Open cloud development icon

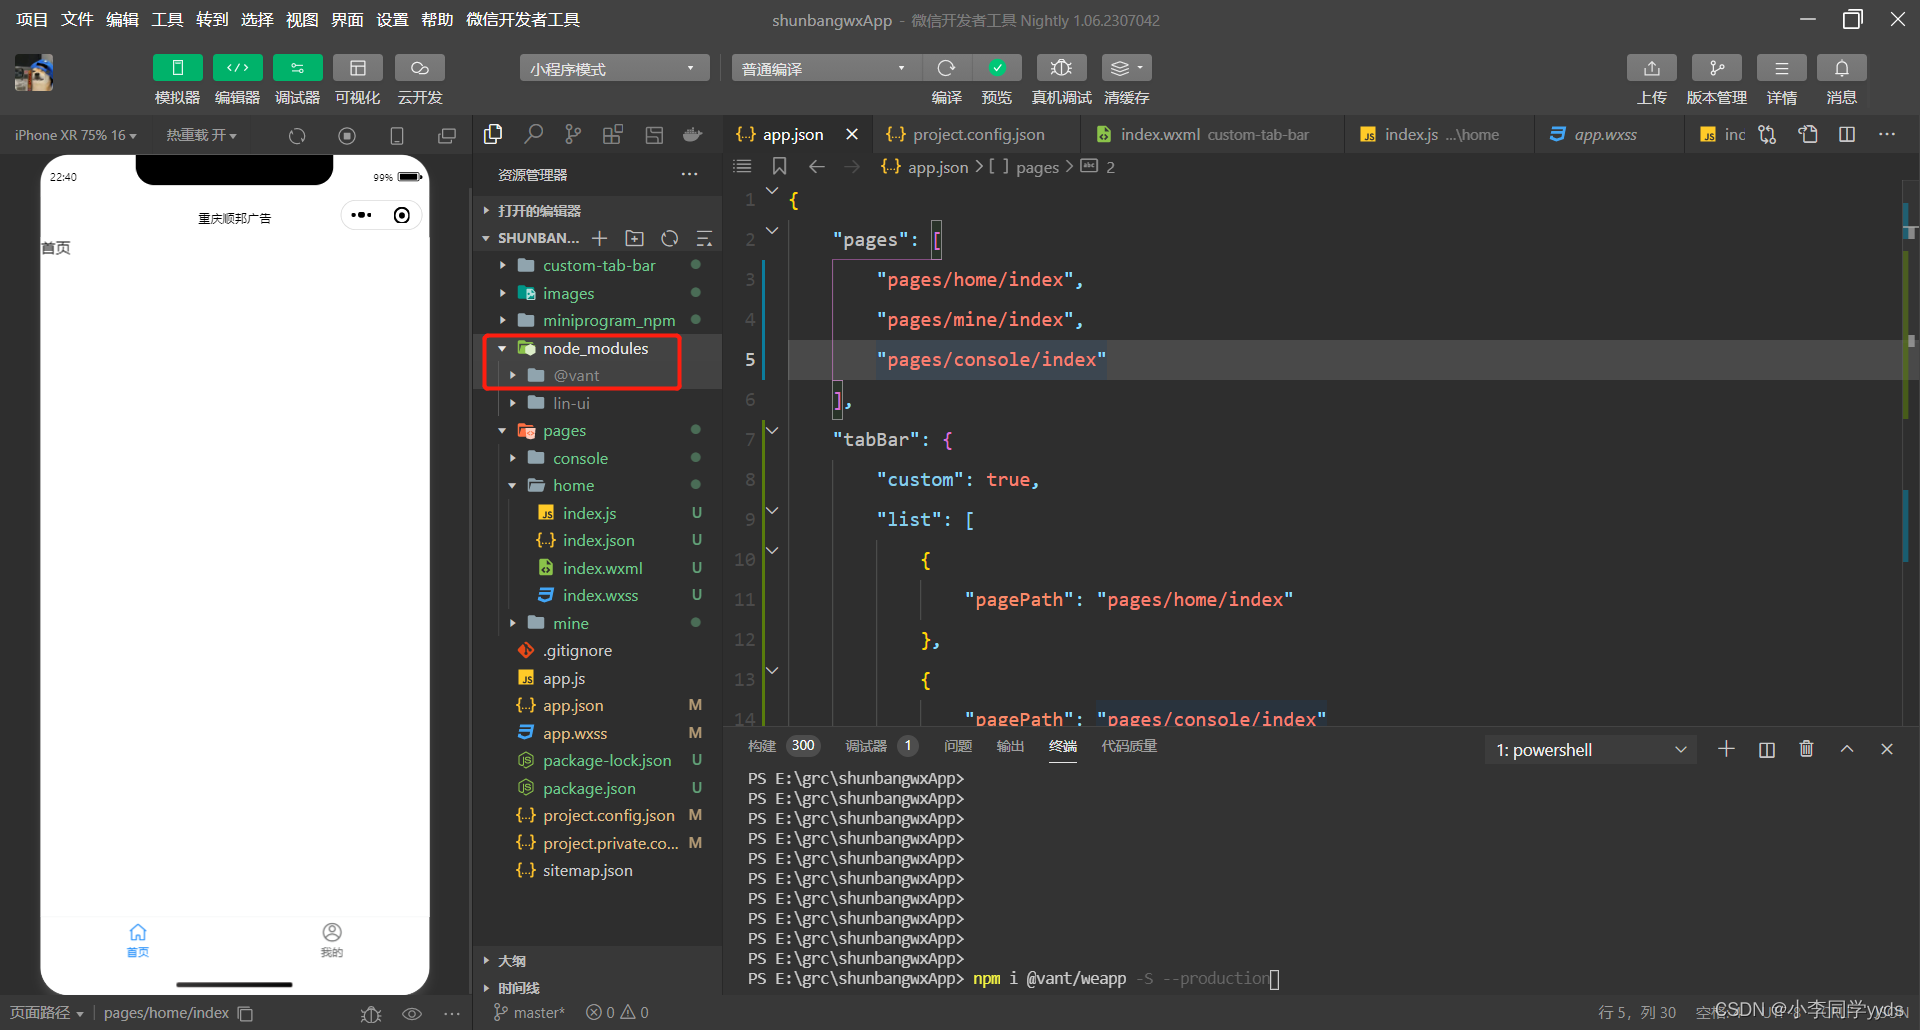tap(419, 68)
